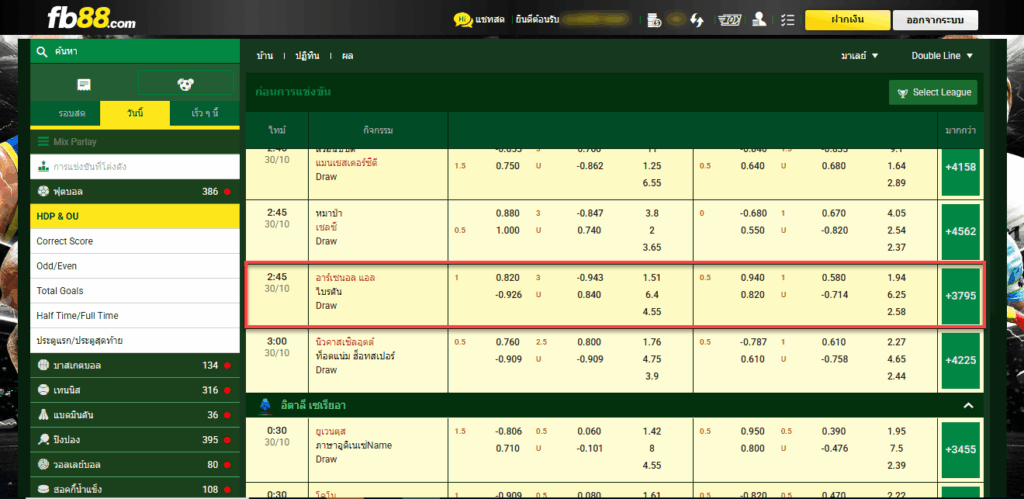Open the บ้าน home menu item
1024x499 pixels.
tap(264, 56)
